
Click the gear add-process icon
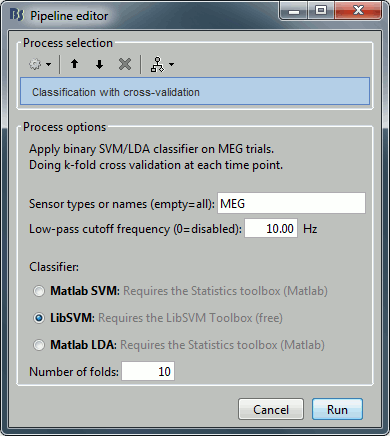coord(35,64)
